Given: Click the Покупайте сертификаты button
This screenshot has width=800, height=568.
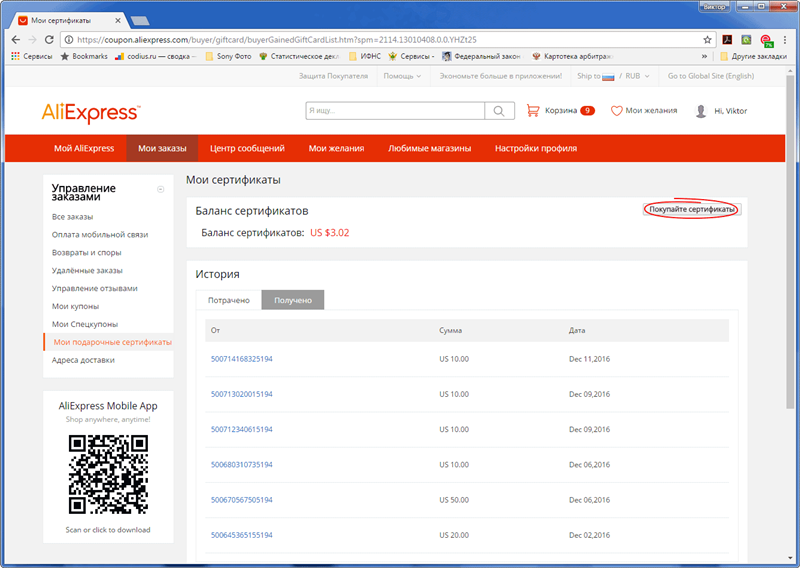Looking at the screenshot, I should [690, 209].
